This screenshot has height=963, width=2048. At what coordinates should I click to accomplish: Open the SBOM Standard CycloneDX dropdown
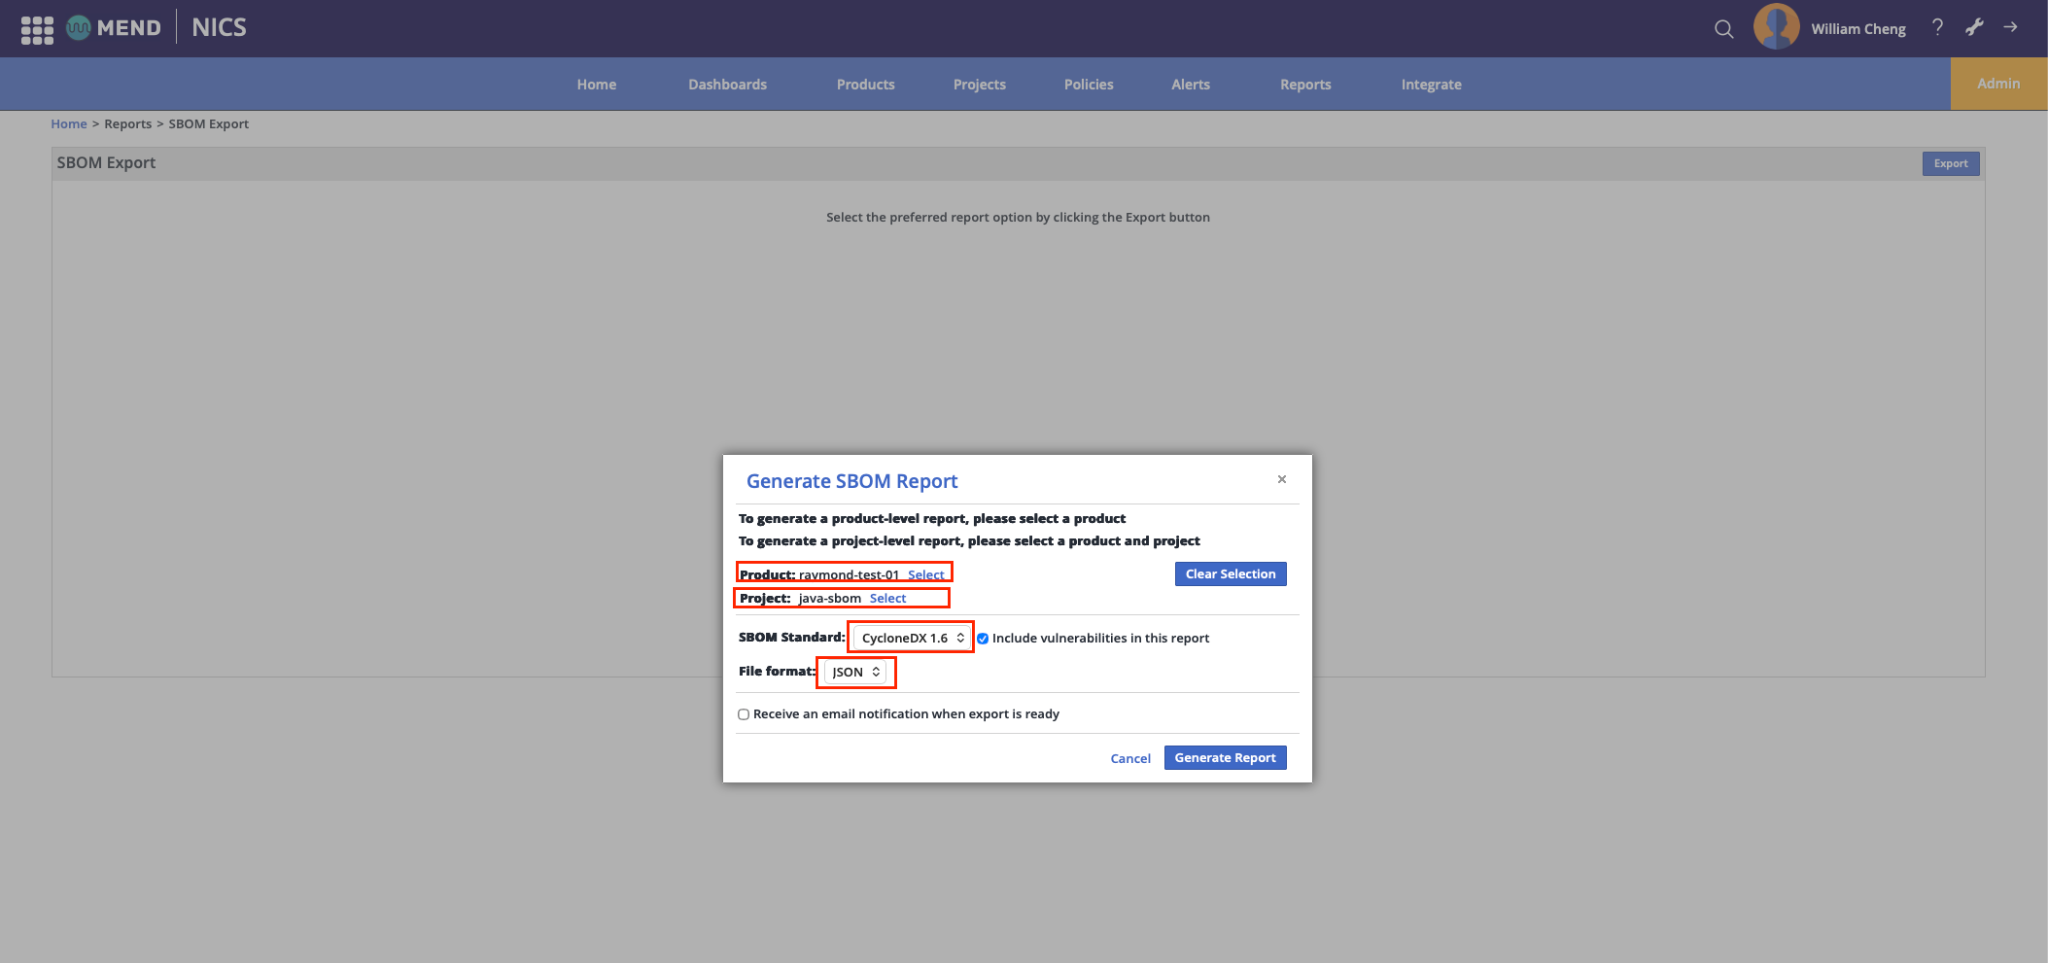tap(912, 637)
